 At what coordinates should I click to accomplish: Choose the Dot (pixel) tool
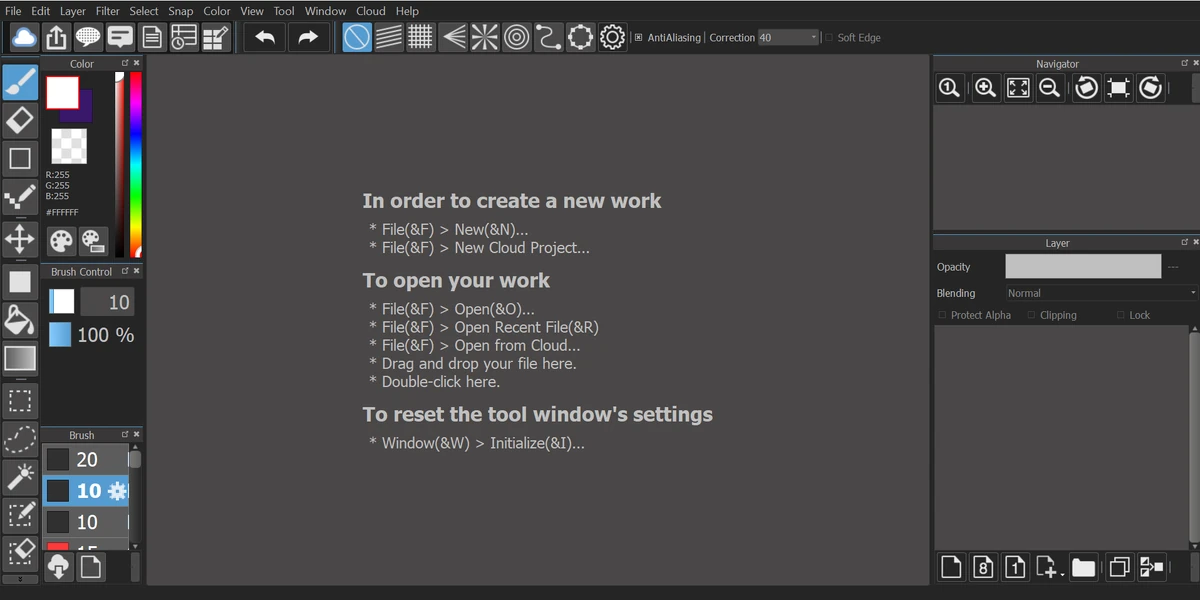point(20,198)
